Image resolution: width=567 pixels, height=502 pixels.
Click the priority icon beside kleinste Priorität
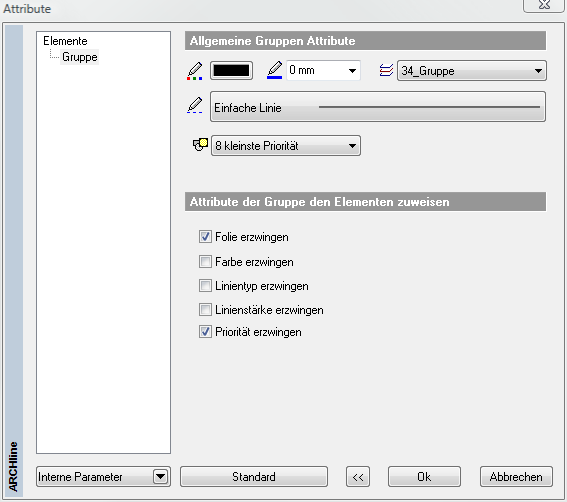[x=200, y=145]
